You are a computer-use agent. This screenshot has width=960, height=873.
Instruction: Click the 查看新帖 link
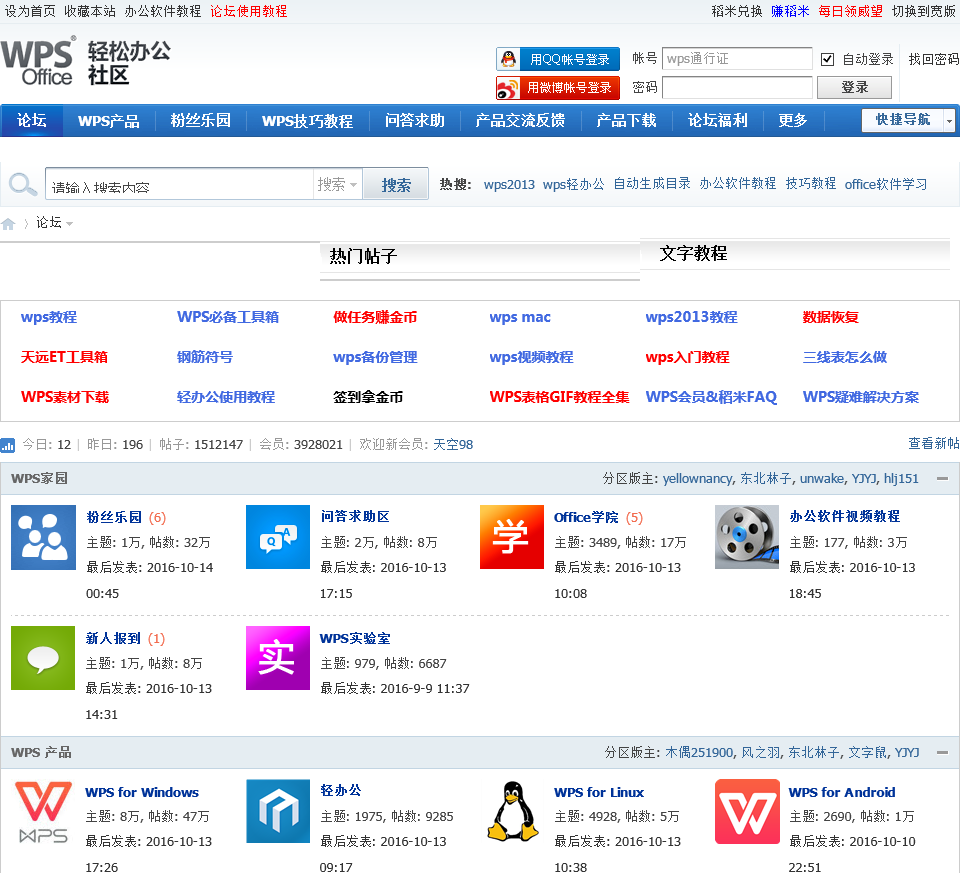click(934, 444)
